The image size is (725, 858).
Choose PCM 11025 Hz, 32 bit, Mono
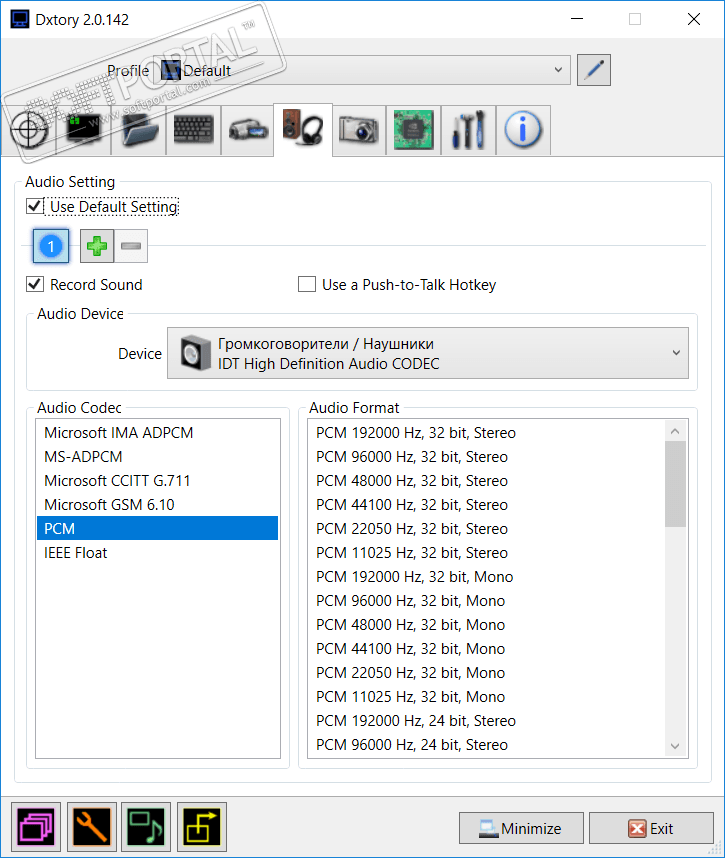486,697
